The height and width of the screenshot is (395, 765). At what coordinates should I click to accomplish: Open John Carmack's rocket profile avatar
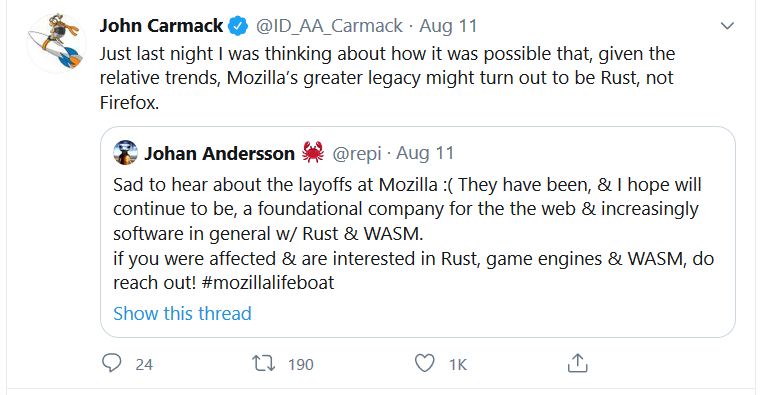click(x=57, y=43)
